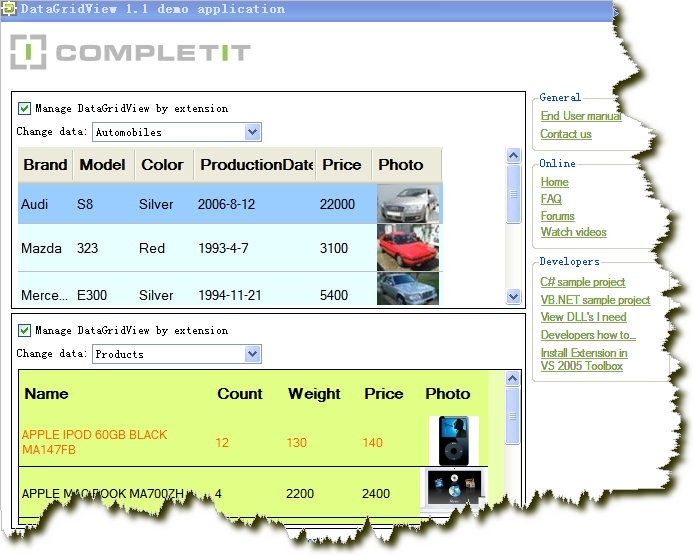Click scroll up arrow in the automobiles grid
693x556 pixels.
pyautogui.click(x=513, y=155)
